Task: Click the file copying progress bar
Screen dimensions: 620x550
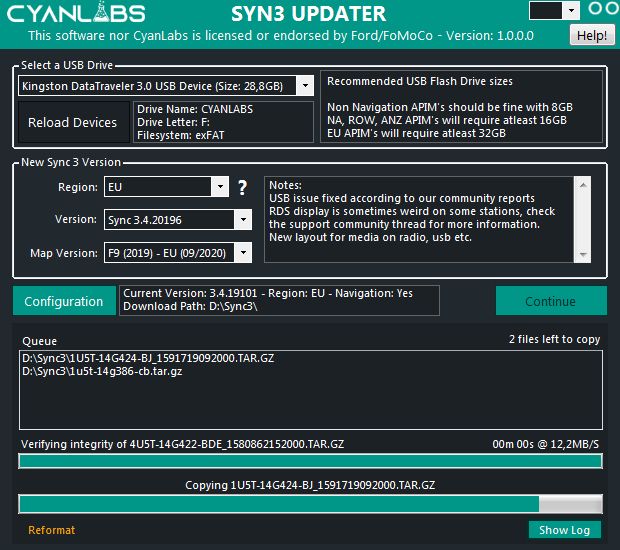Action: (x=310, y=504)
